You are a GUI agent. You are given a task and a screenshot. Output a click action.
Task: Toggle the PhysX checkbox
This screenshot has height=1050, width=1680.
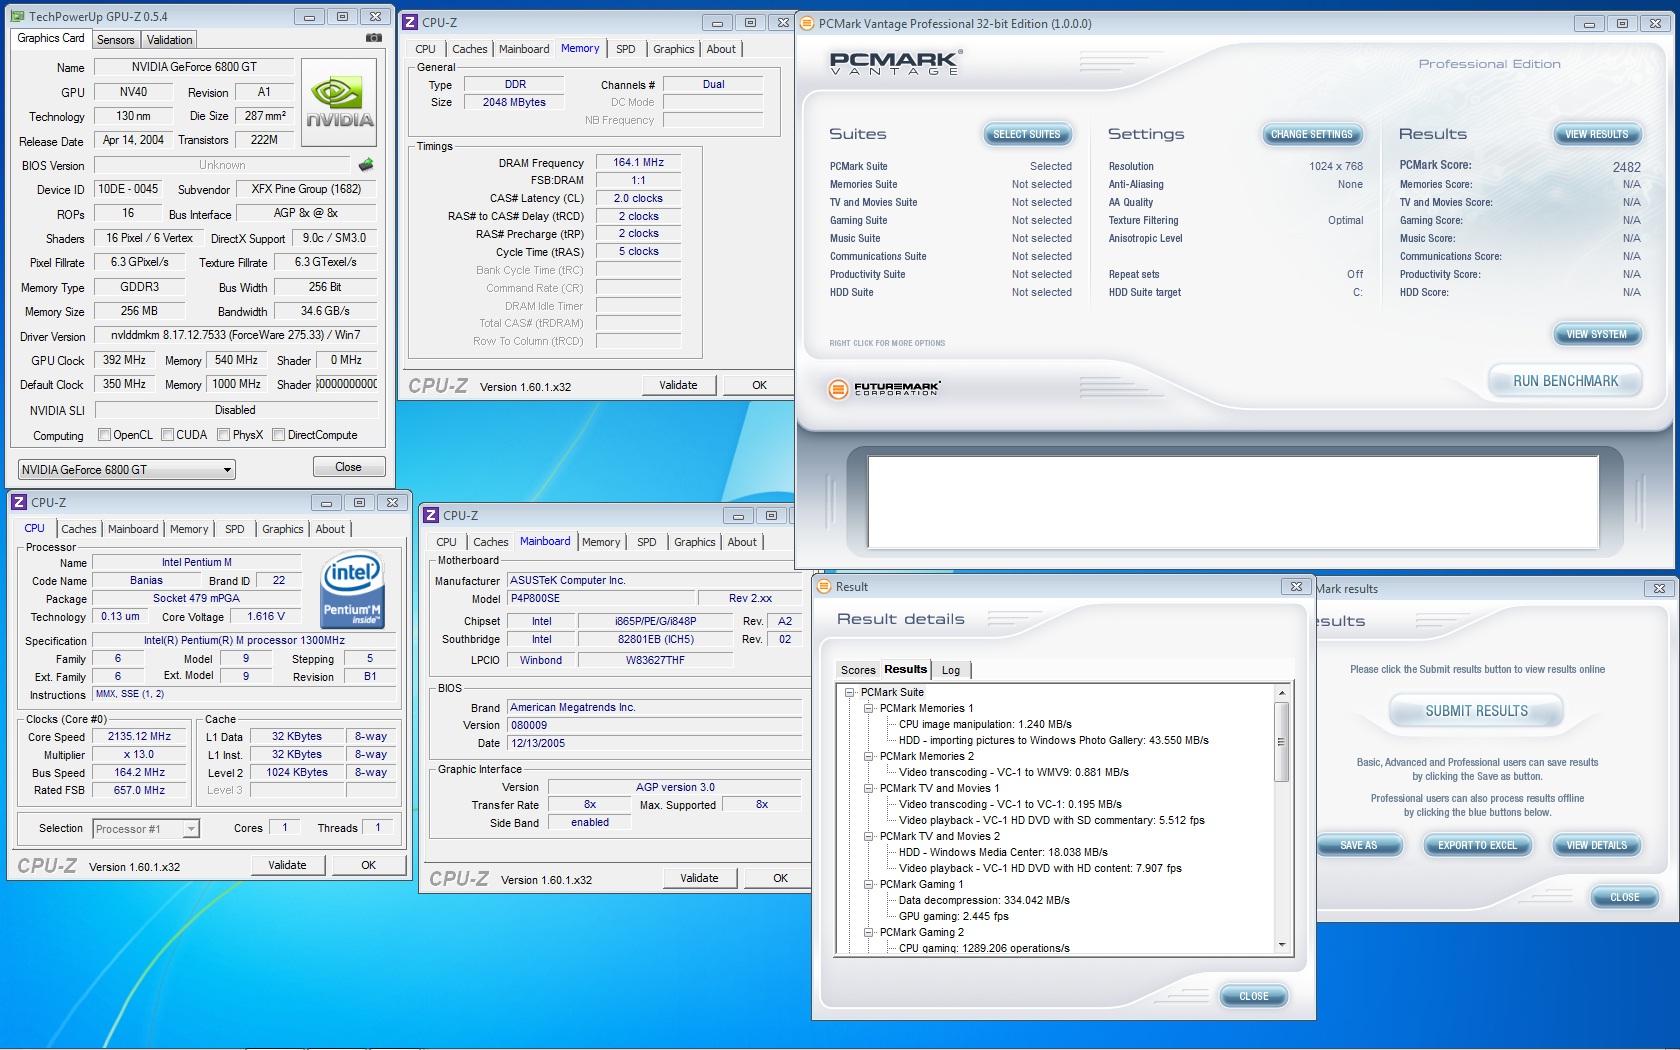pos(224,435)
